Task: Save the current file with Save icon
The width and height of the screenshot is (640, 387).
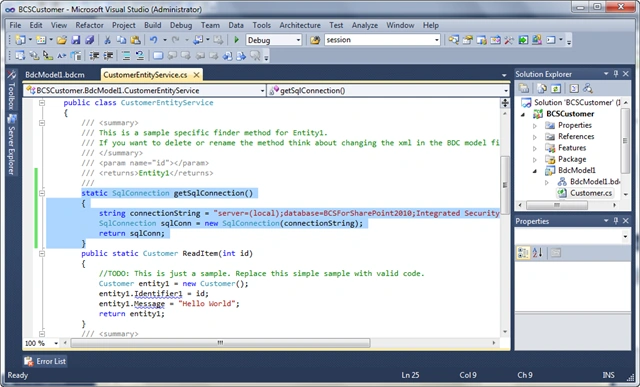Action: [x=76, y=40]
